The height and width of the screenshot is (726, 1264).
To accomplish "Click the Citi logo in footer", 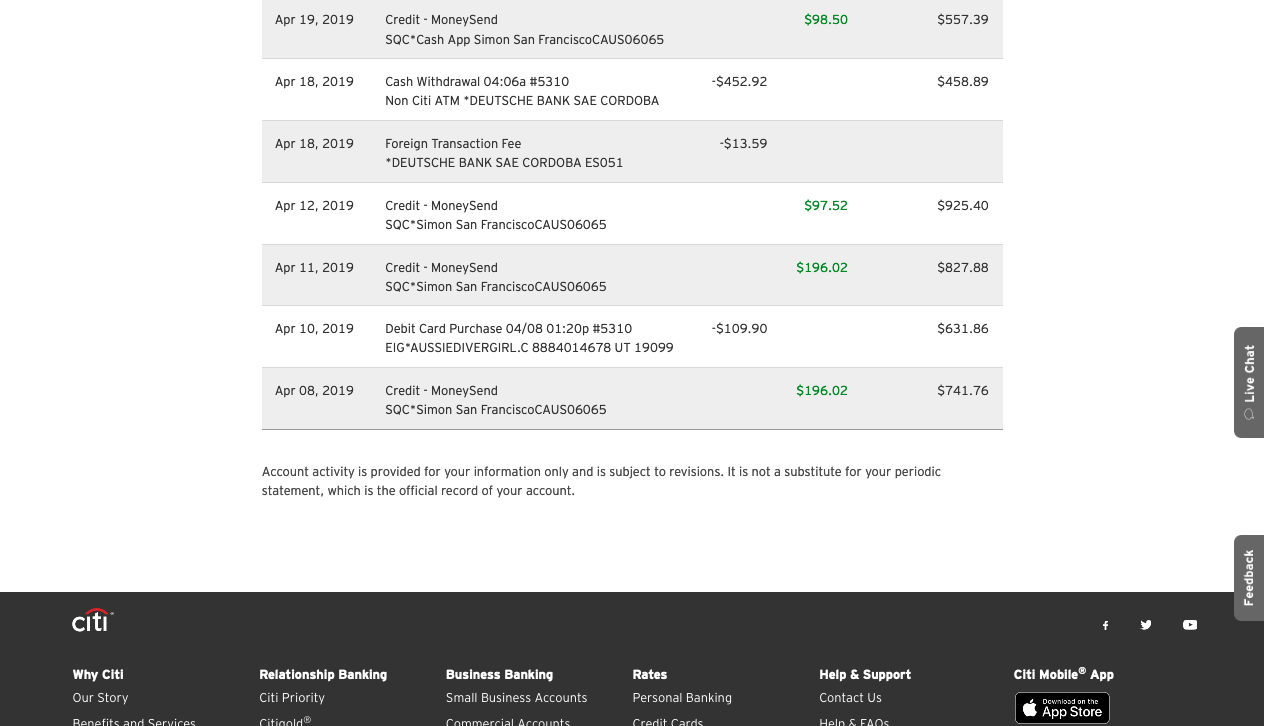I will point(92,621).
